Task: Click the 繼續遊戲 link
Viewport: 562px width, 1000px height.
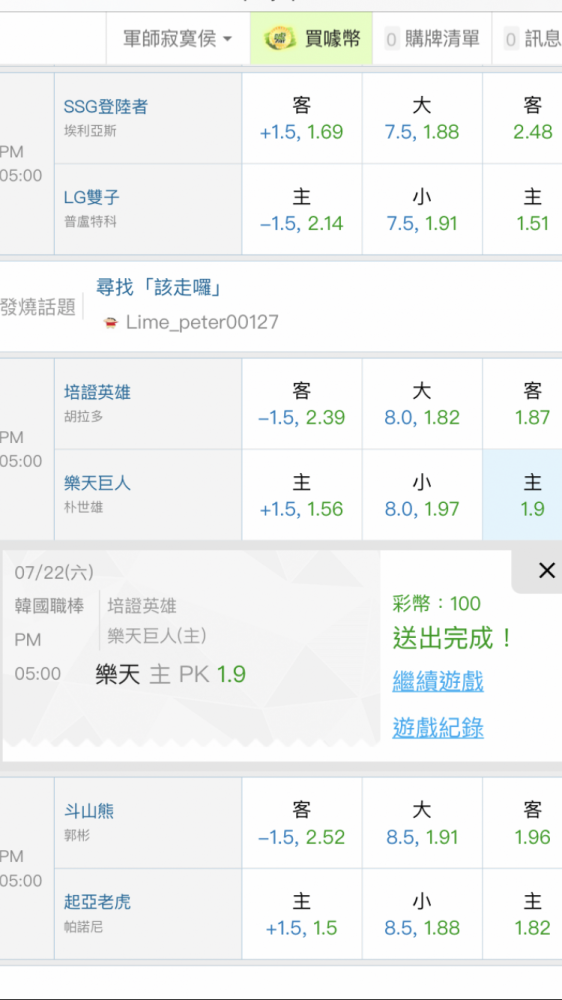Action: coord(438,681)
